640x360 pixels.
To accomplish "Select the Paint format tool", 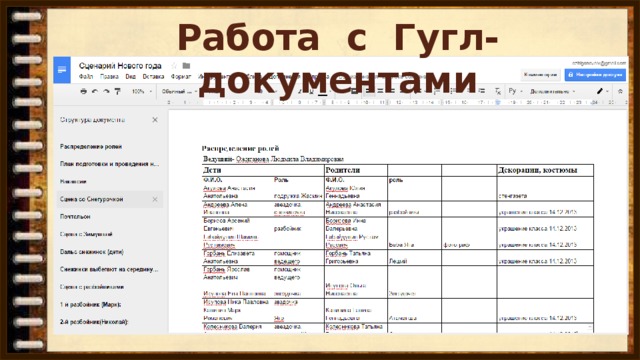I will (118, 91).
